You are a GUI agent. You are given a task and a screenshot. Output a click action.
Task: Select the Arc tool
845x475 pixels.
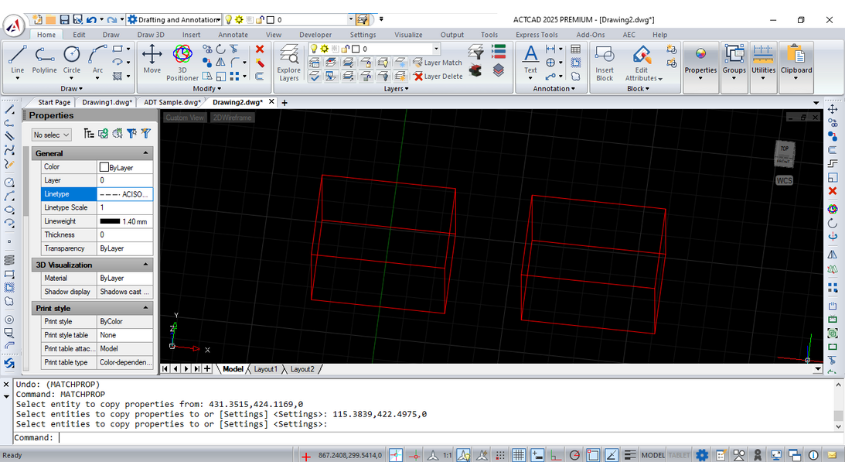[x=97, y=60]
